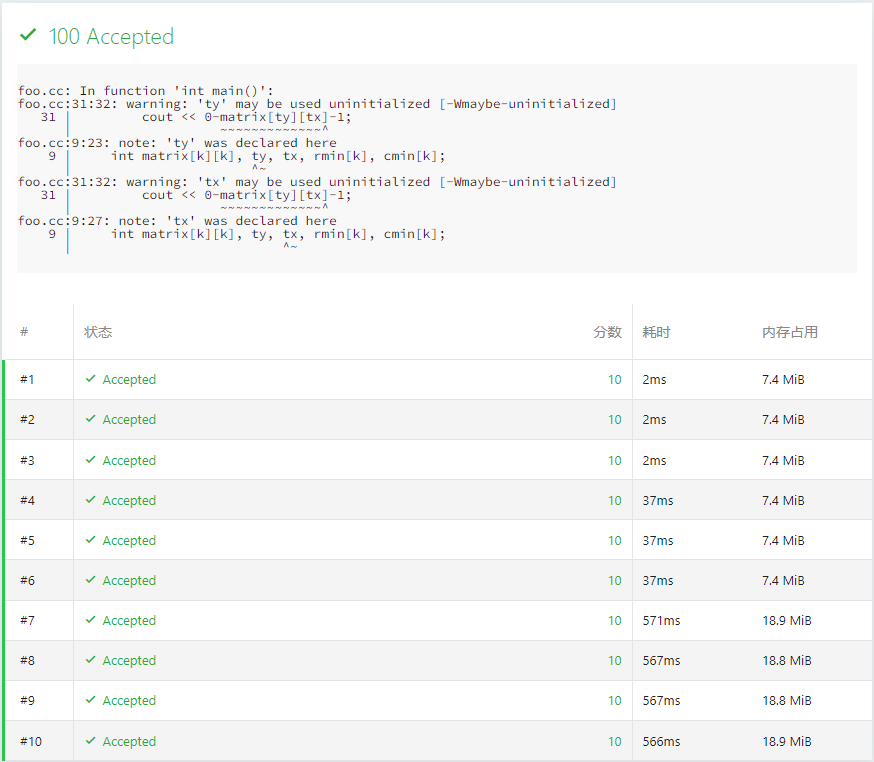Click the 18.9 MiB memory value in row #10
Viewport: 874px width, 762px height.
tap(786, 742)
